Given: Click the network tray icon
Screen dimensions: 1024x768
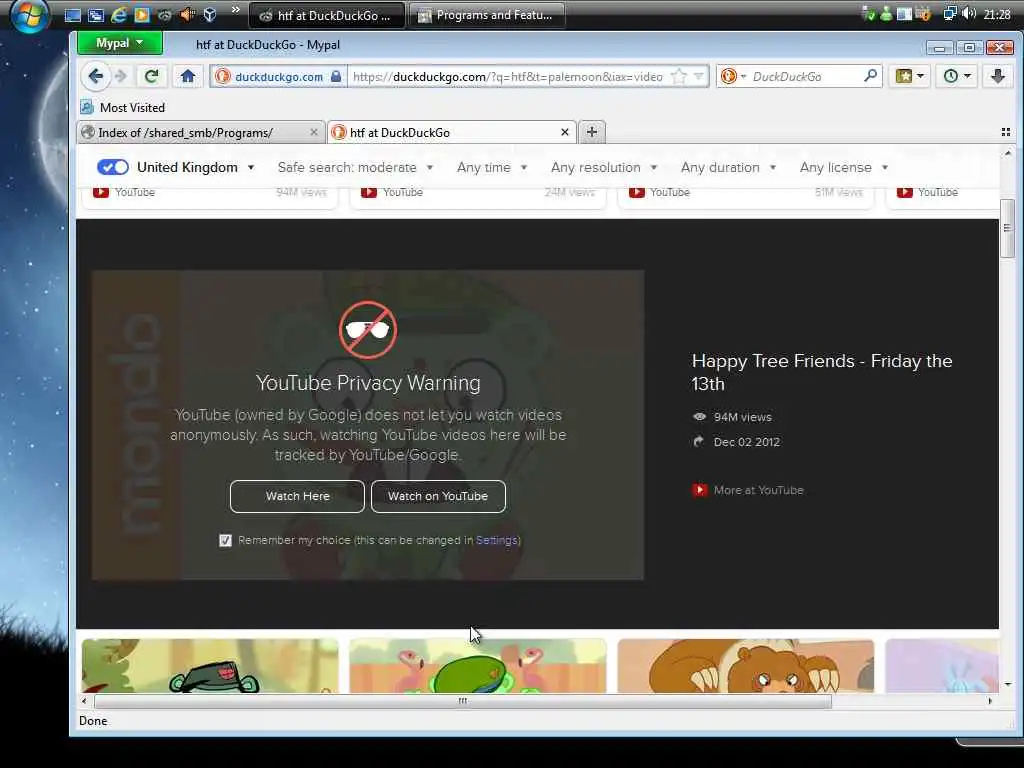Looking at the screenshot, I should (950, 14).
